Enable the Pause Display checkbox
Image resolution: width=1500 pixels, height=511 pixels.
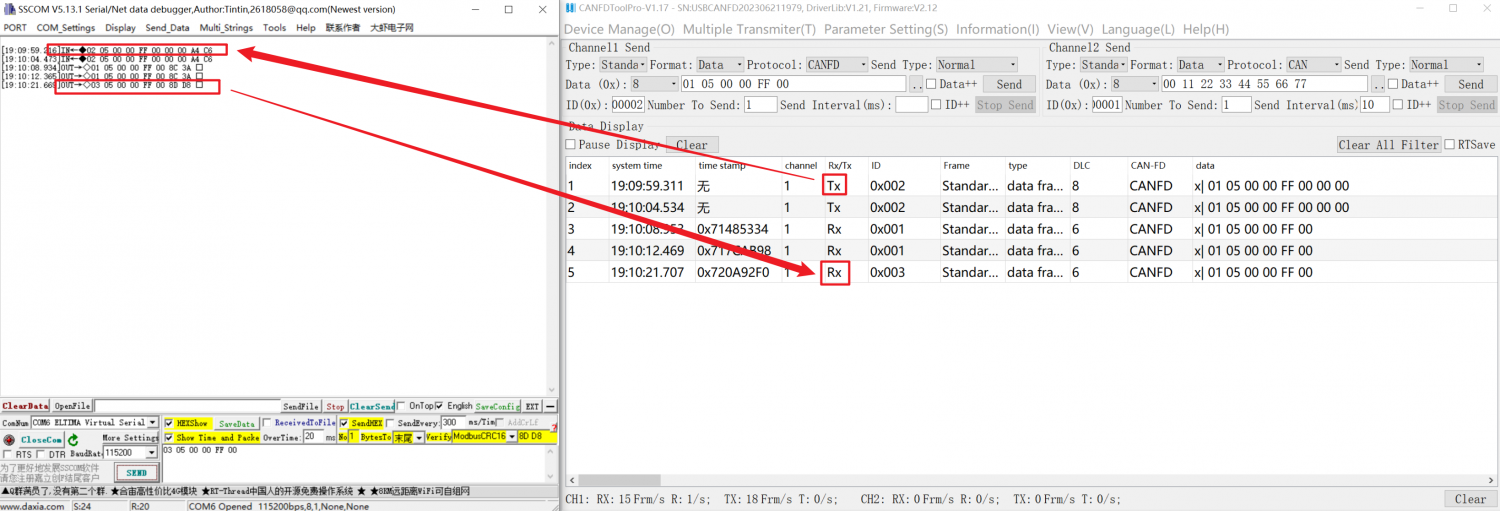pos(571,145)
